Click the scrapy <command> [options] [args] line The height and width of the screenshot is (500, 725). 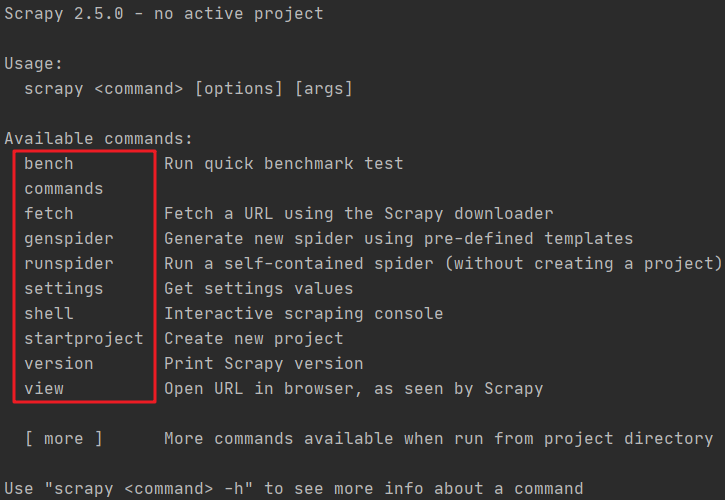(189, 89)
